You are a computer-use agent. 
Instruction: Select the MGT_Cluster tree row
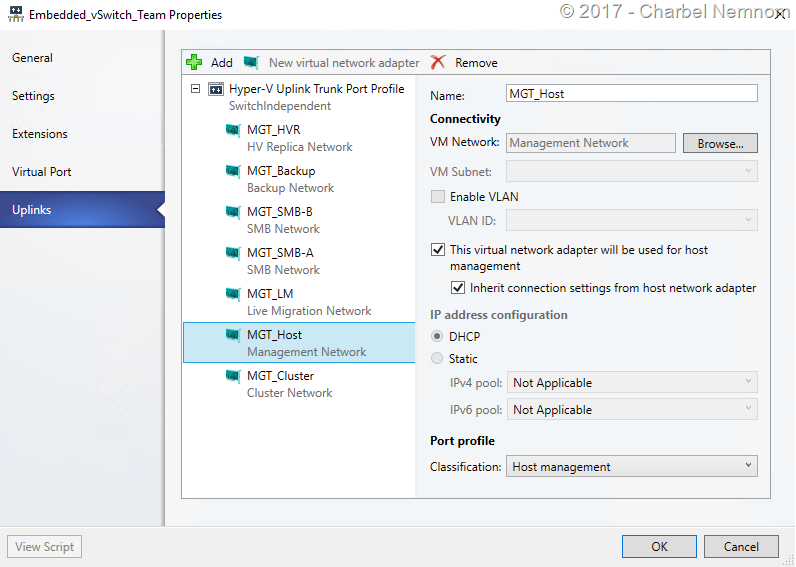[299, 384]
